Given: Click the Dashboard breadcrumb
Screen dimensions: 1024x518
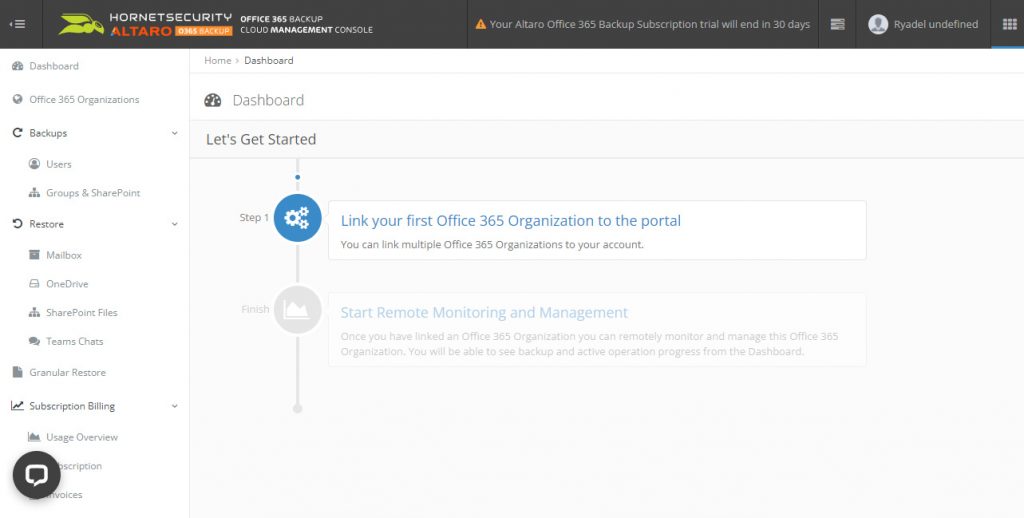Looking at the screenshot, I should point(268,60).
